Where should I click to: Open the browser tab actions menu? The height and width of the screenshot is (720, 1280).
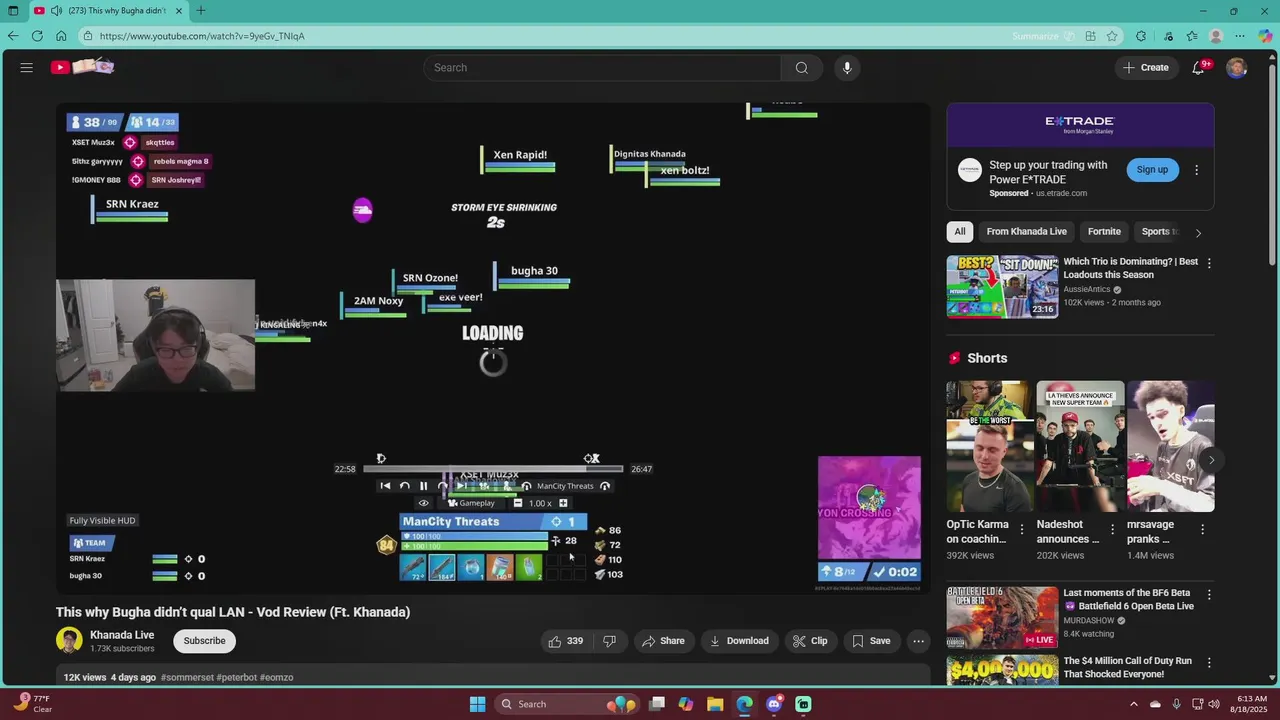13,11
